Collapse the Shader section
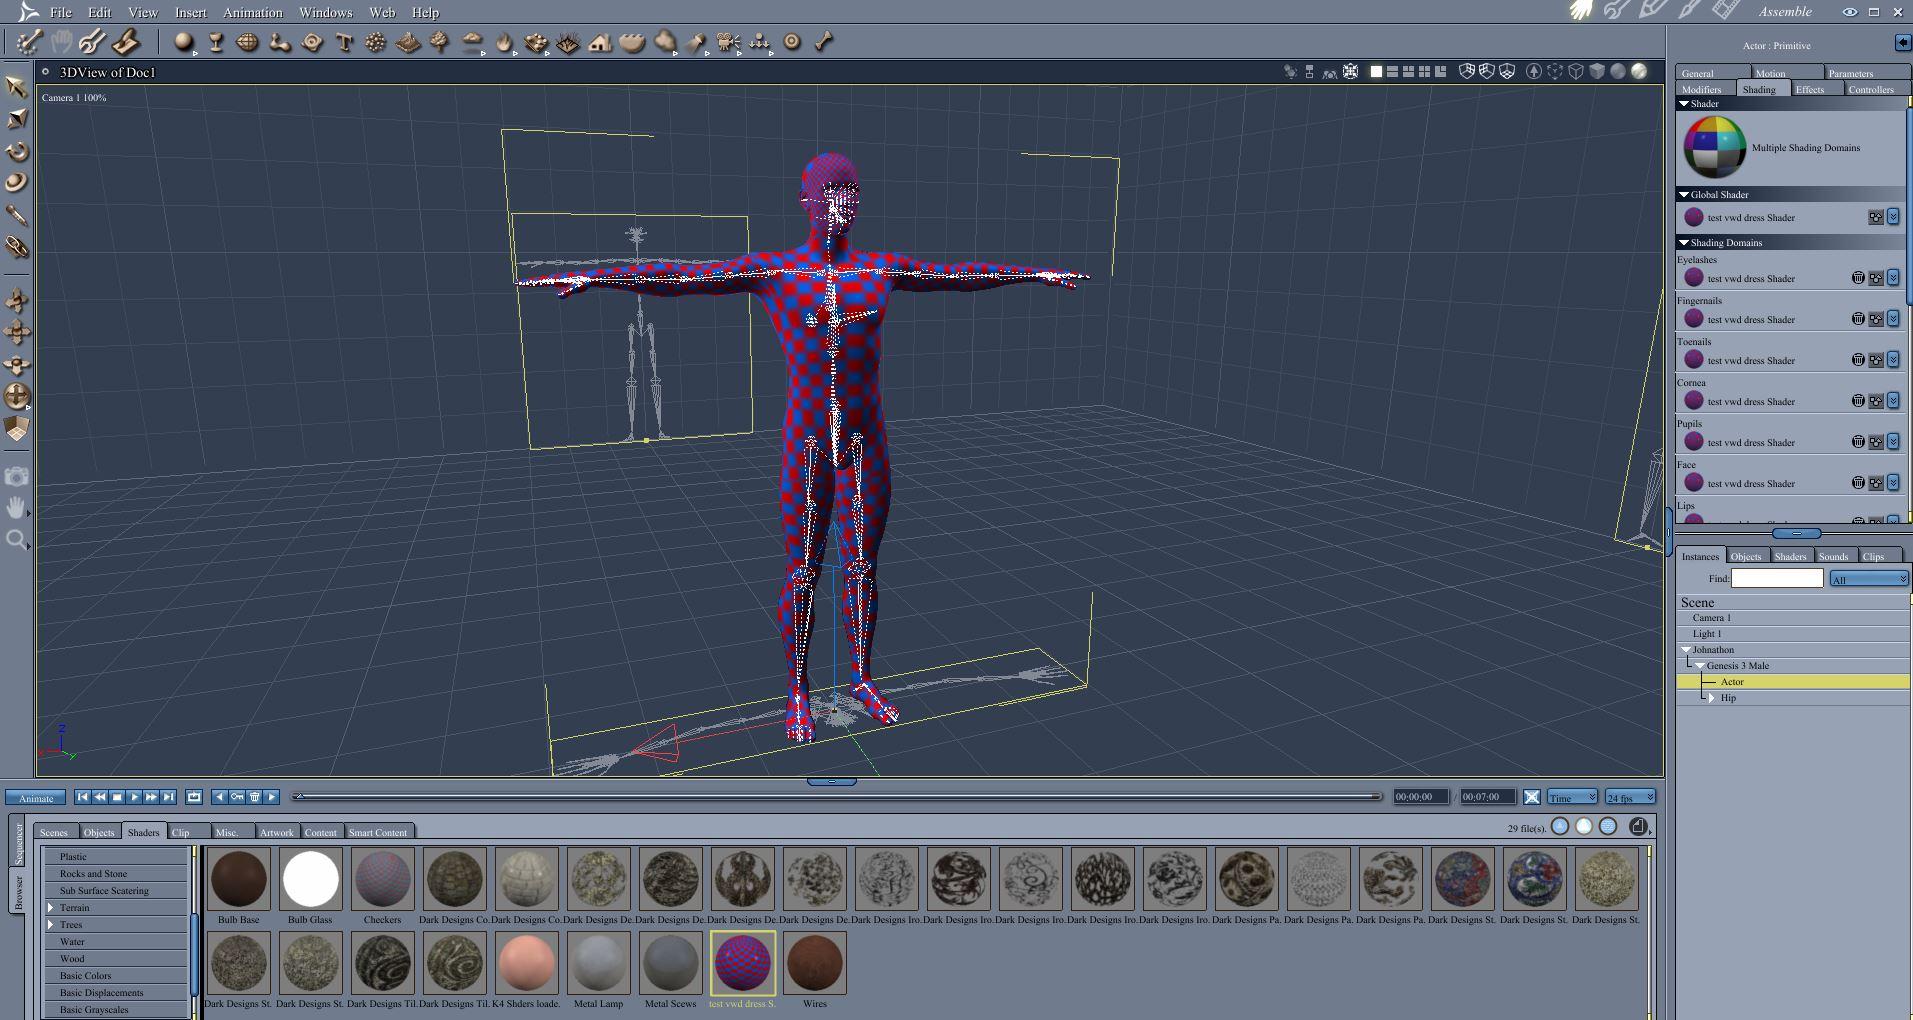This screenshot has height=1020, width=1913. click(1684, 104)
